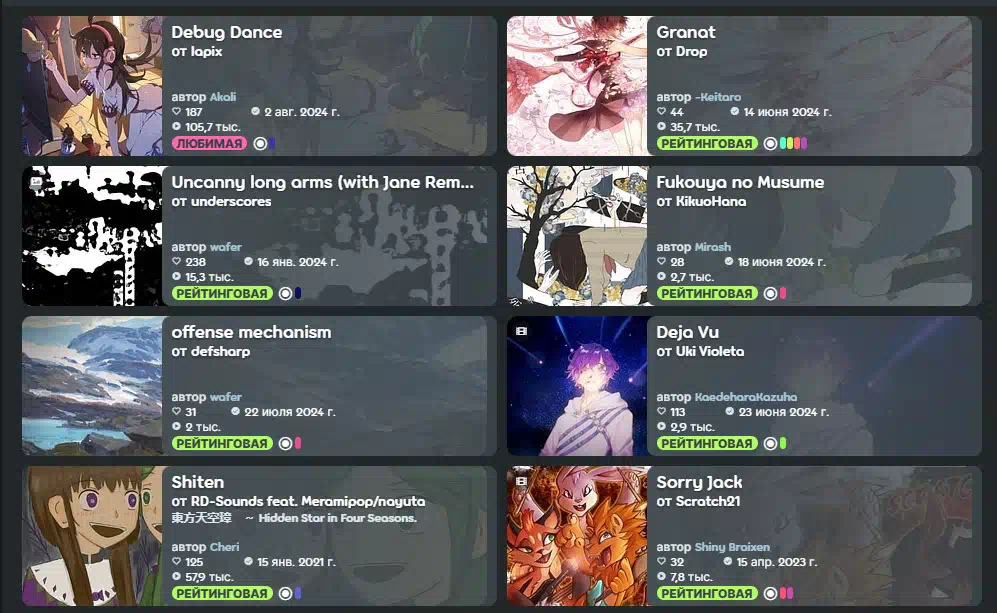The height and width of the screenshot is (613, 997).
Task: Click the play count icon on Uncanny long arms
Action: [177, 277]
